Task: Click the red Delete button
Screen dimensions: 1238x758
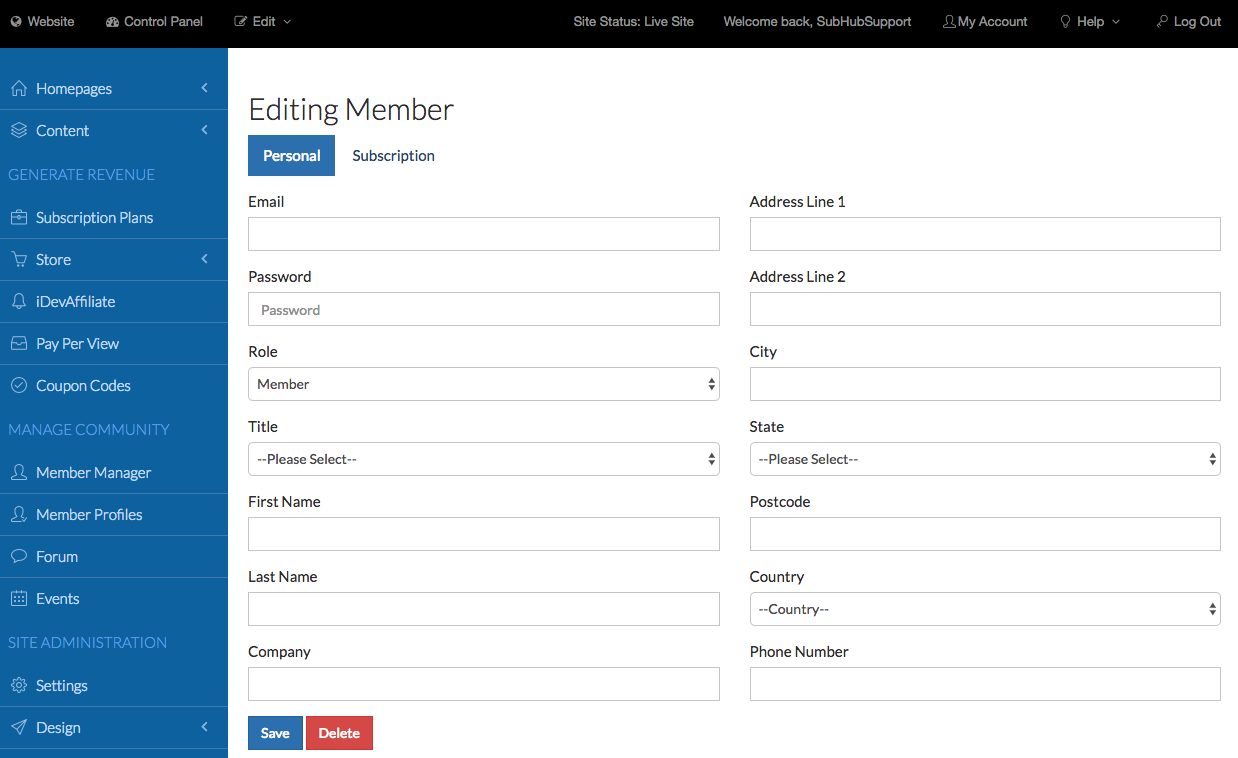Action: [x=339, y=733]
